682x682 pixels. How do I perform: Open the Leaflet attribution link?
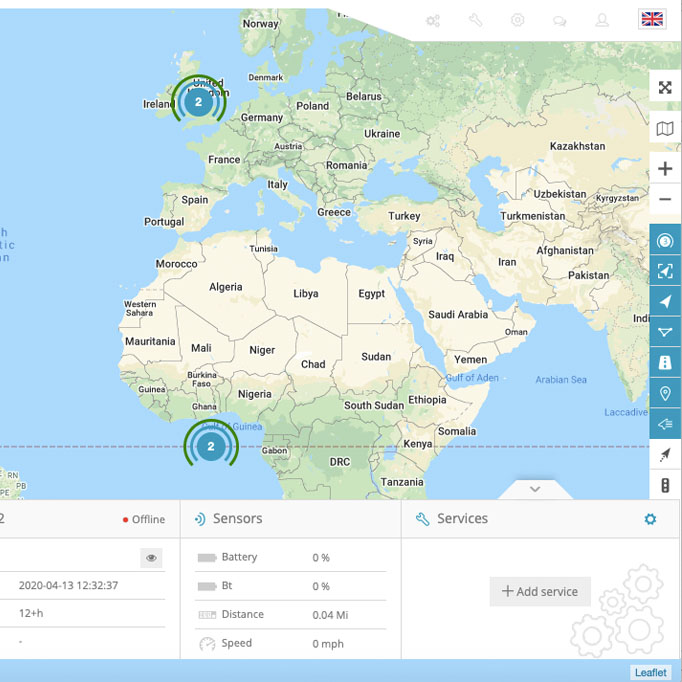(x=650, y=672)
